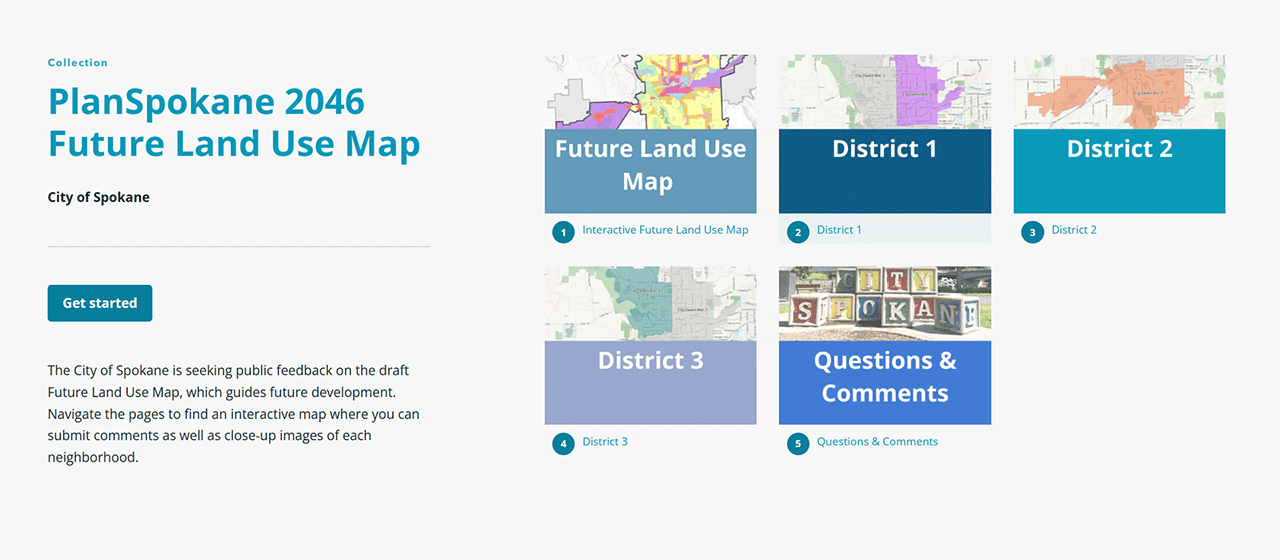Open the District 2 card thumbnail
Viewport: 1280px width, 560px height.
(1119, 134)
